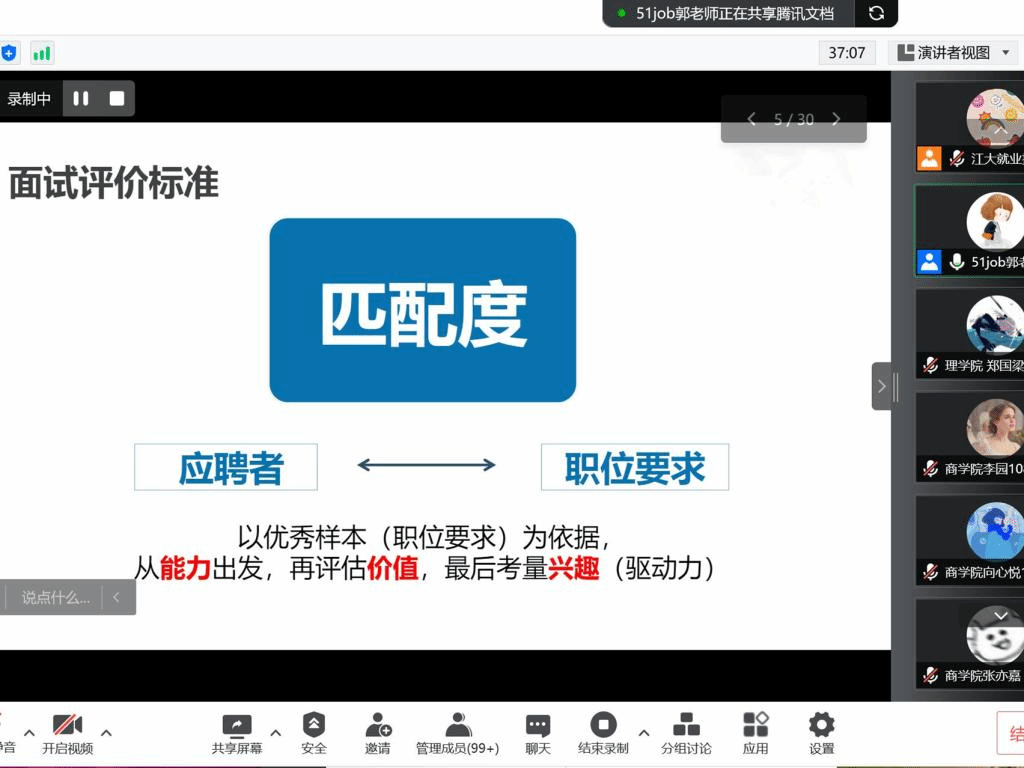Open the Apps (应用) icon
1024x768 pixels.
[755, 725]
